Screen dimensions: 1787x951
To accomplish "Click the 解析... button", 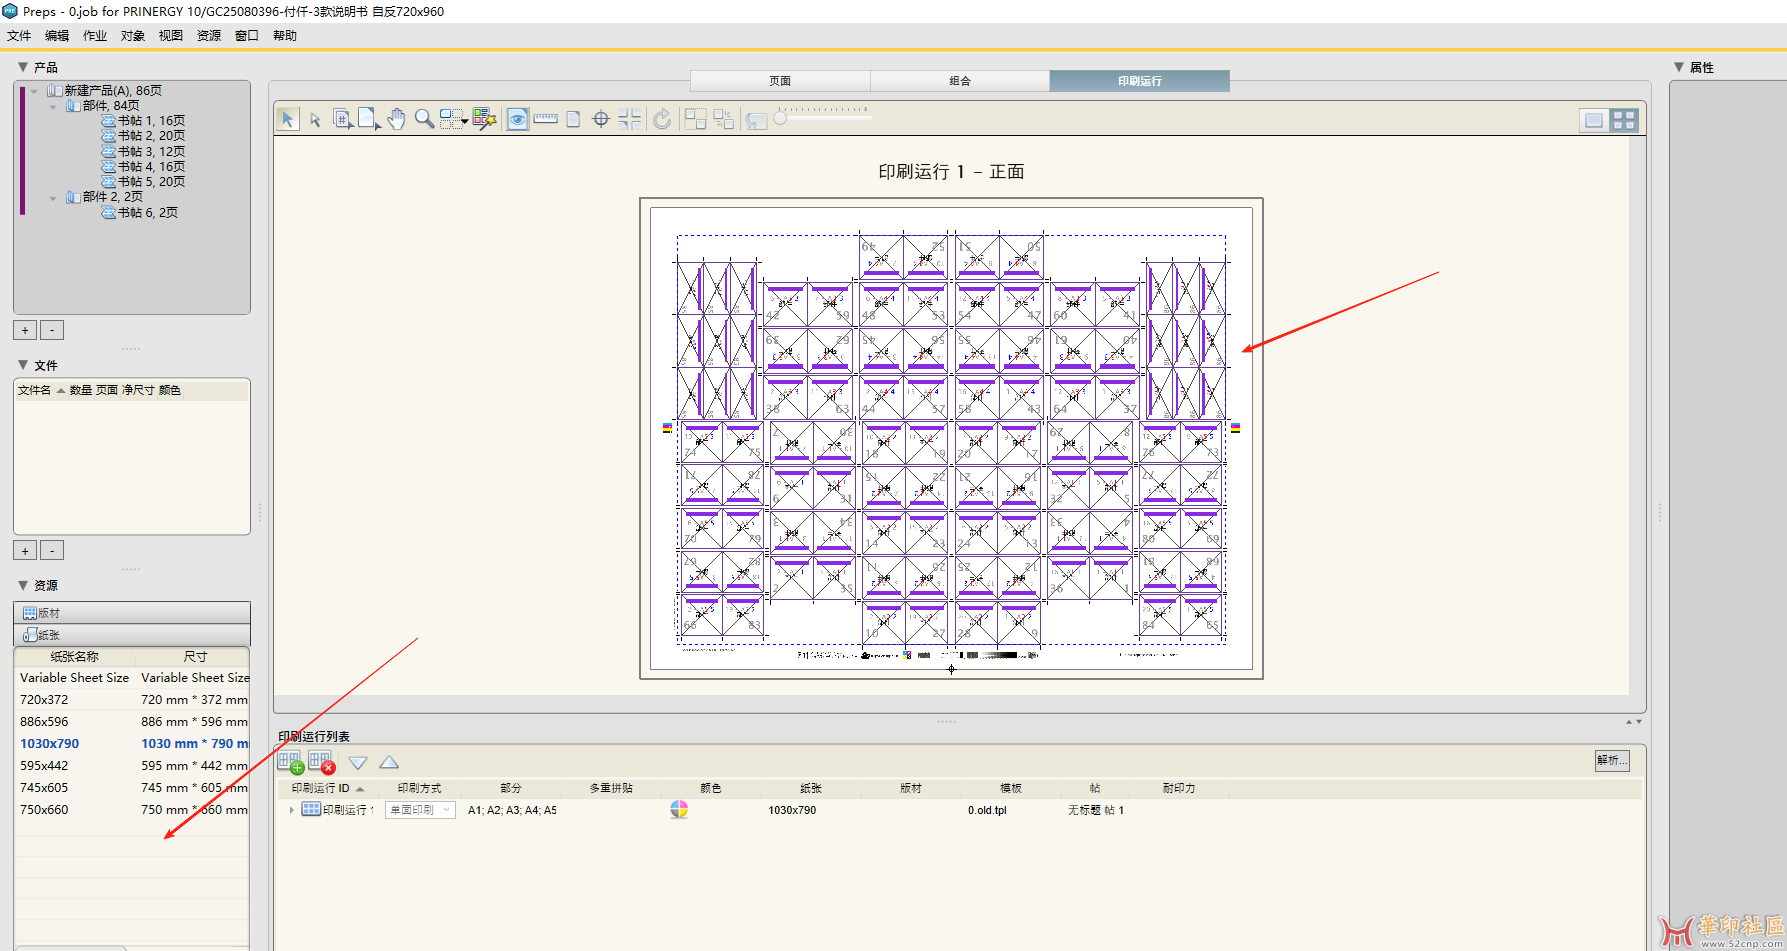I will click(1612, 761).
